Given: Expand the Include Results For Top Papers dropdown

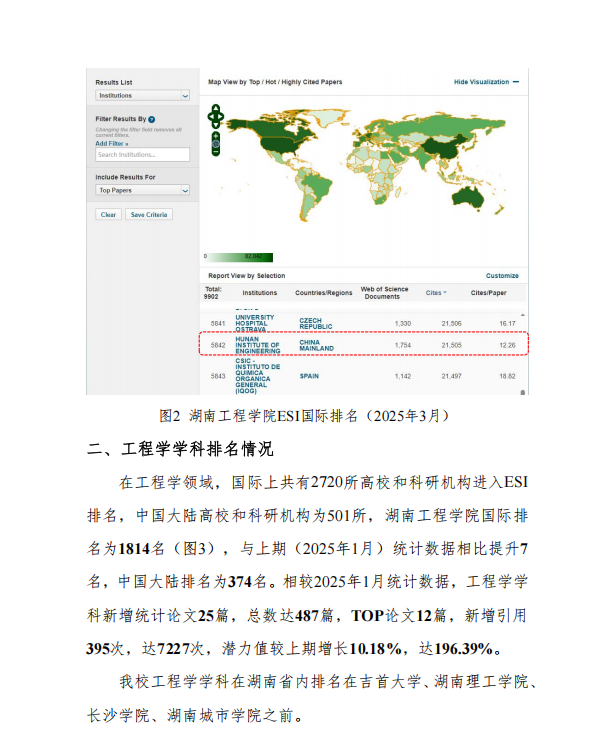Looking at the screenshot, I should (x=142, y=189).
